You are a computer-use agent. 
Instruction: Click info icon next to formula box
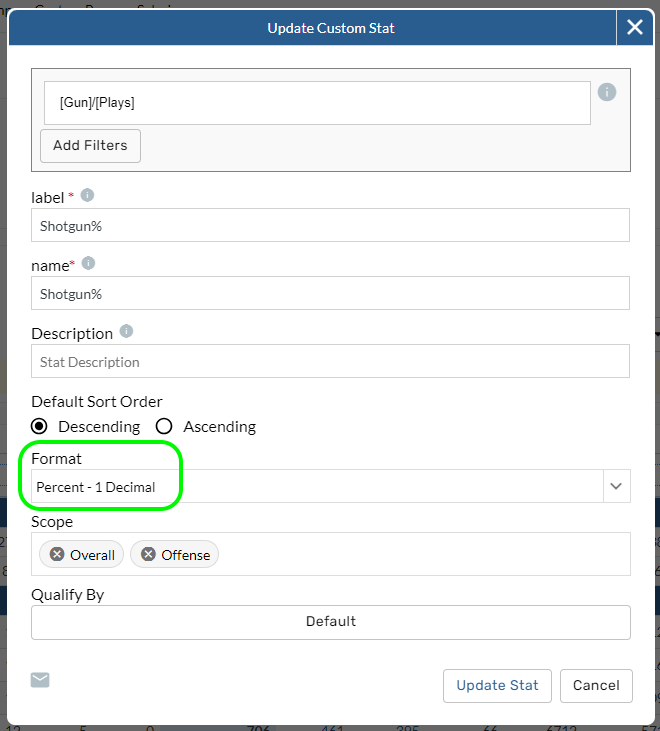coord(606,92)
